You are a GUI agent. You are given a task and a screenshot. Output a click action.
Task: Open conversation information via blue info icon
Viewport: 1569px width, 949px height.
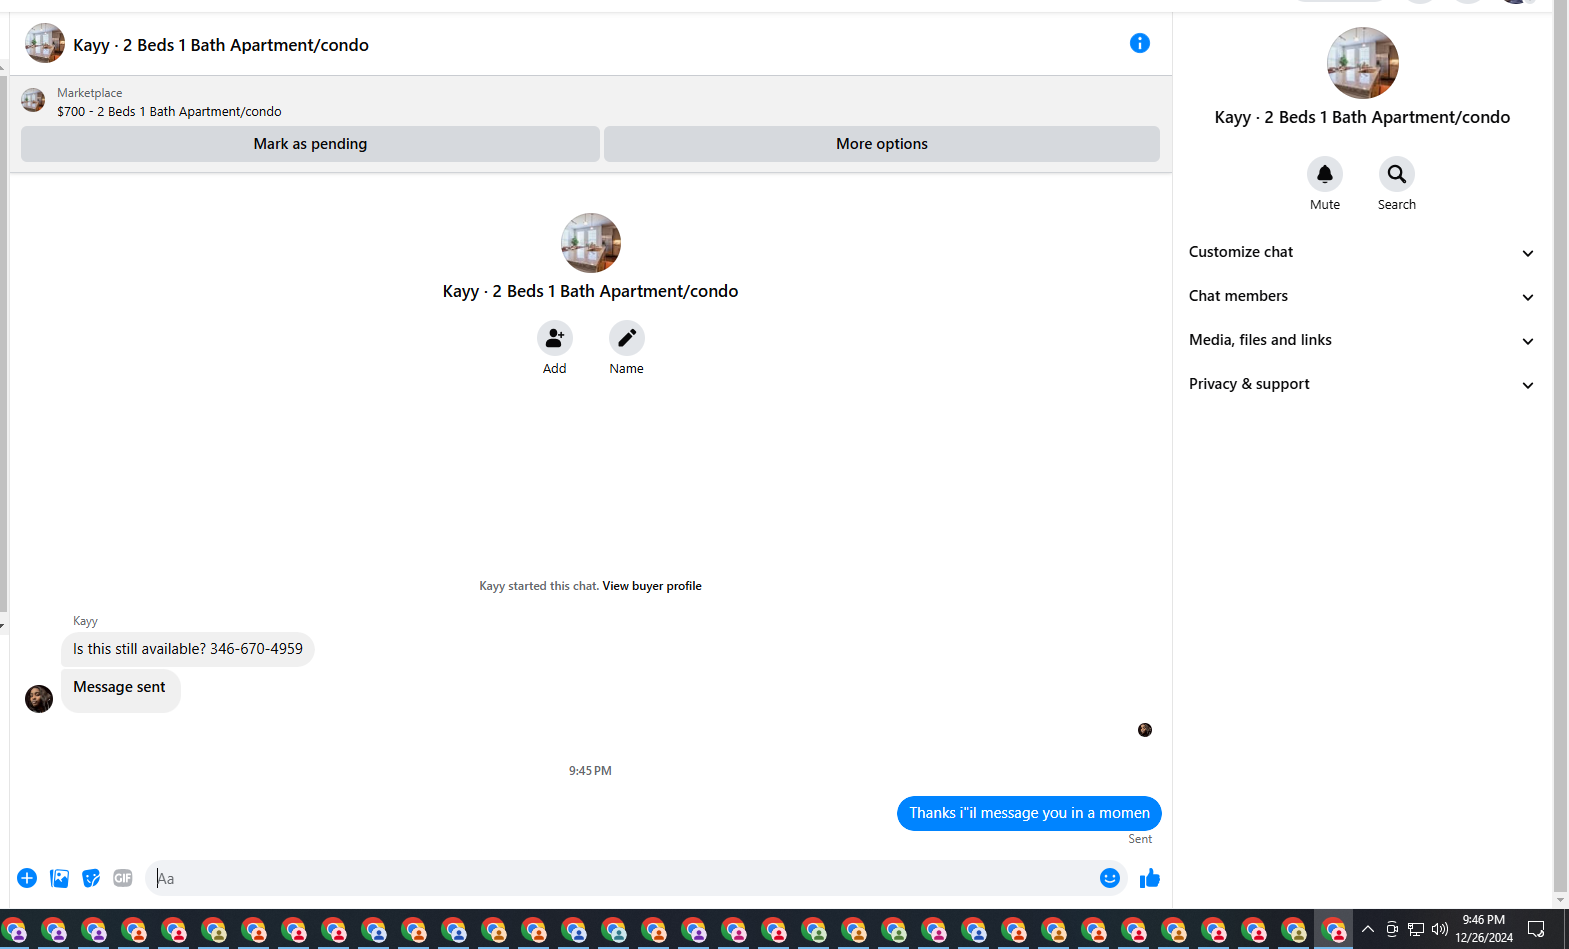tap(1139, 43)
